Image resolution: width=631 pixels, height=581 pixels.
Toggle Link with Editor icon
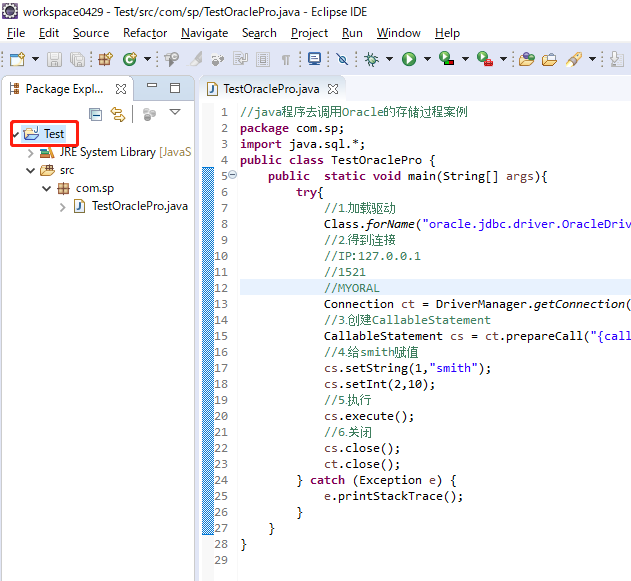(x=118, y=115)
